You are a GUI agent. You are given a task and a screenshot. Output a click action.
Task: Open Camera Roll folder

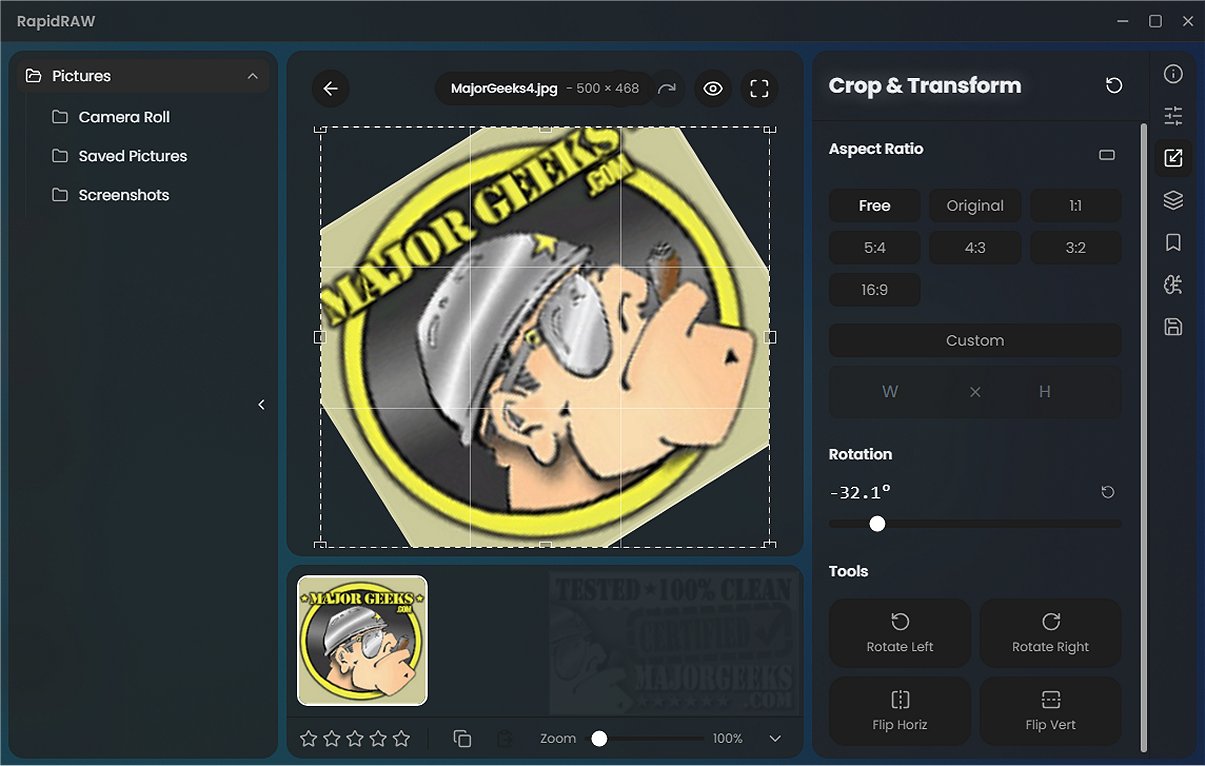(124, 117)
